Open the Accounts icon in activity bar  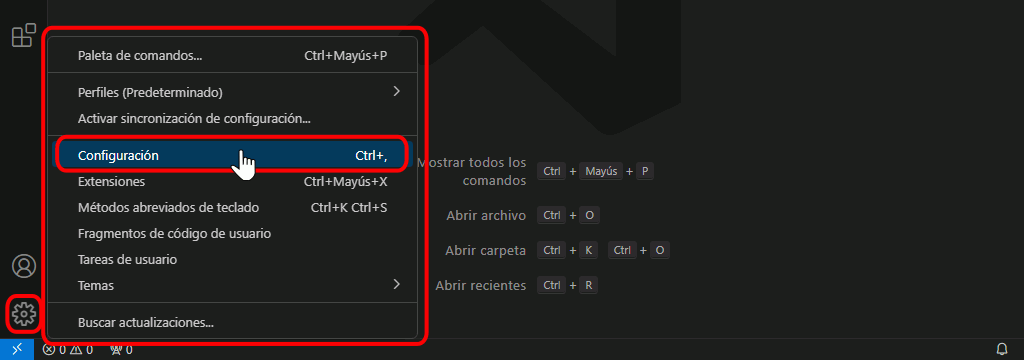(x=24, y=267)
